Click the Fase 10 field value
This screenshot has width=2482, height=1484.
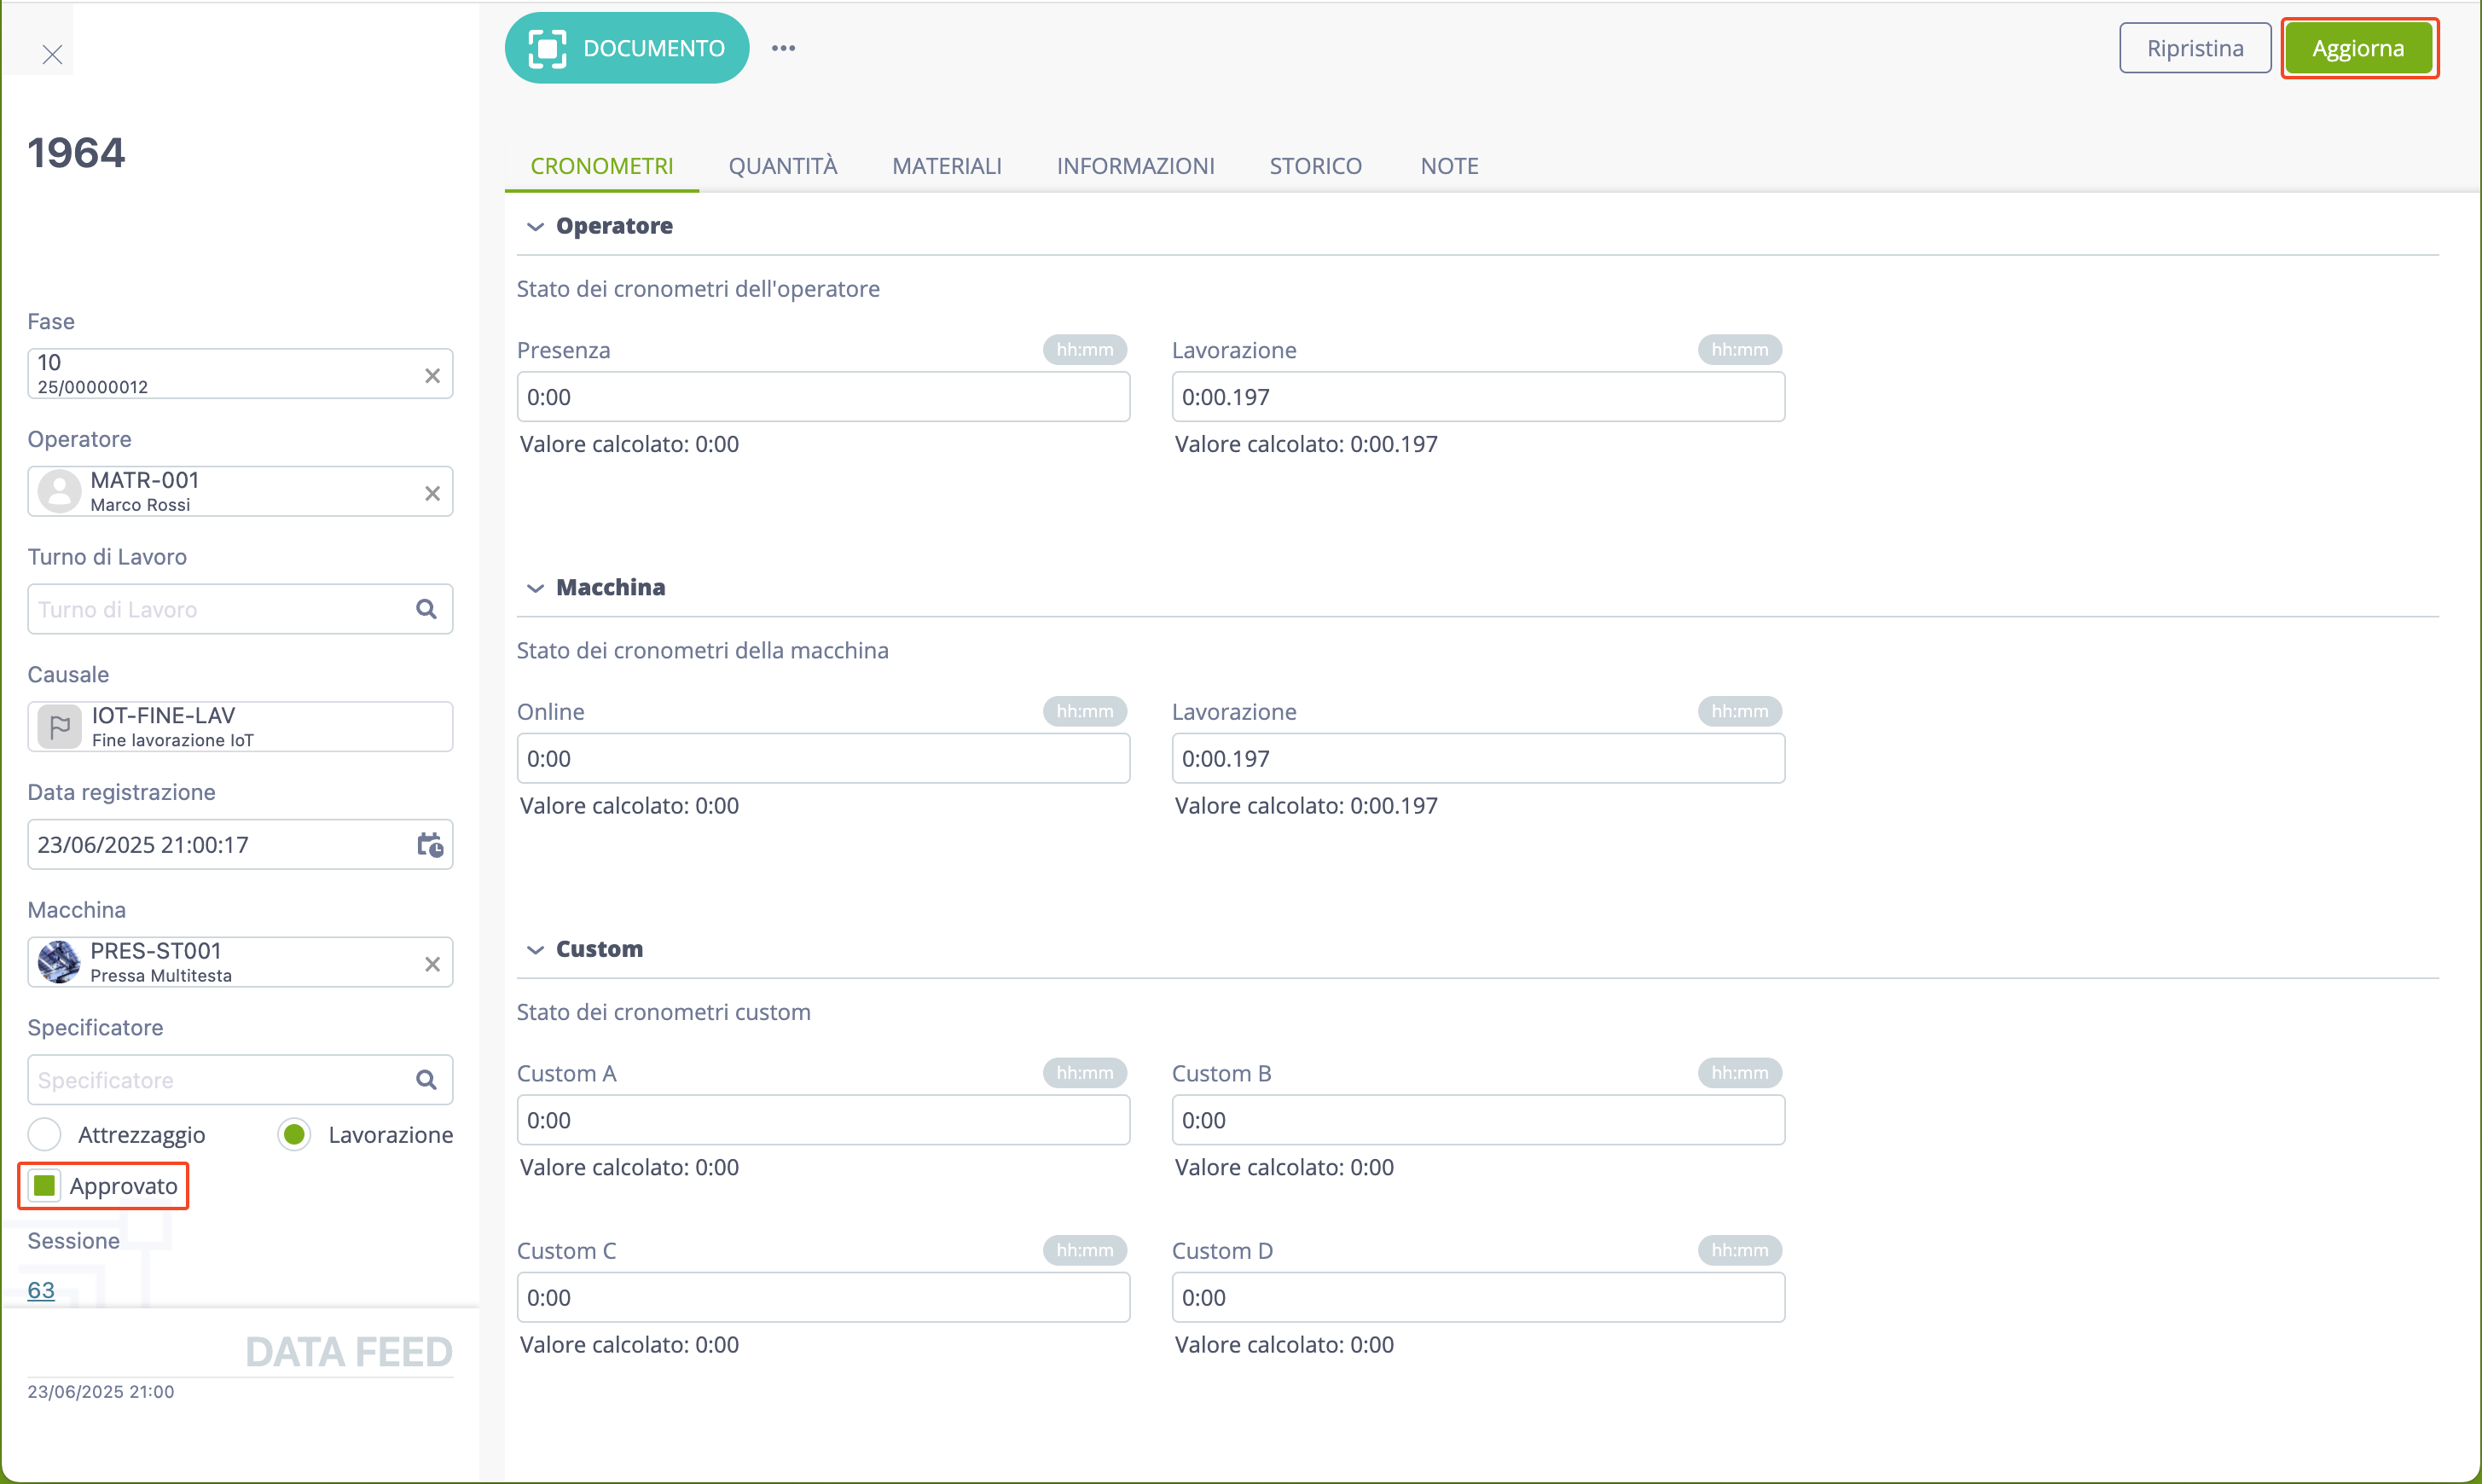pos(240,374)
